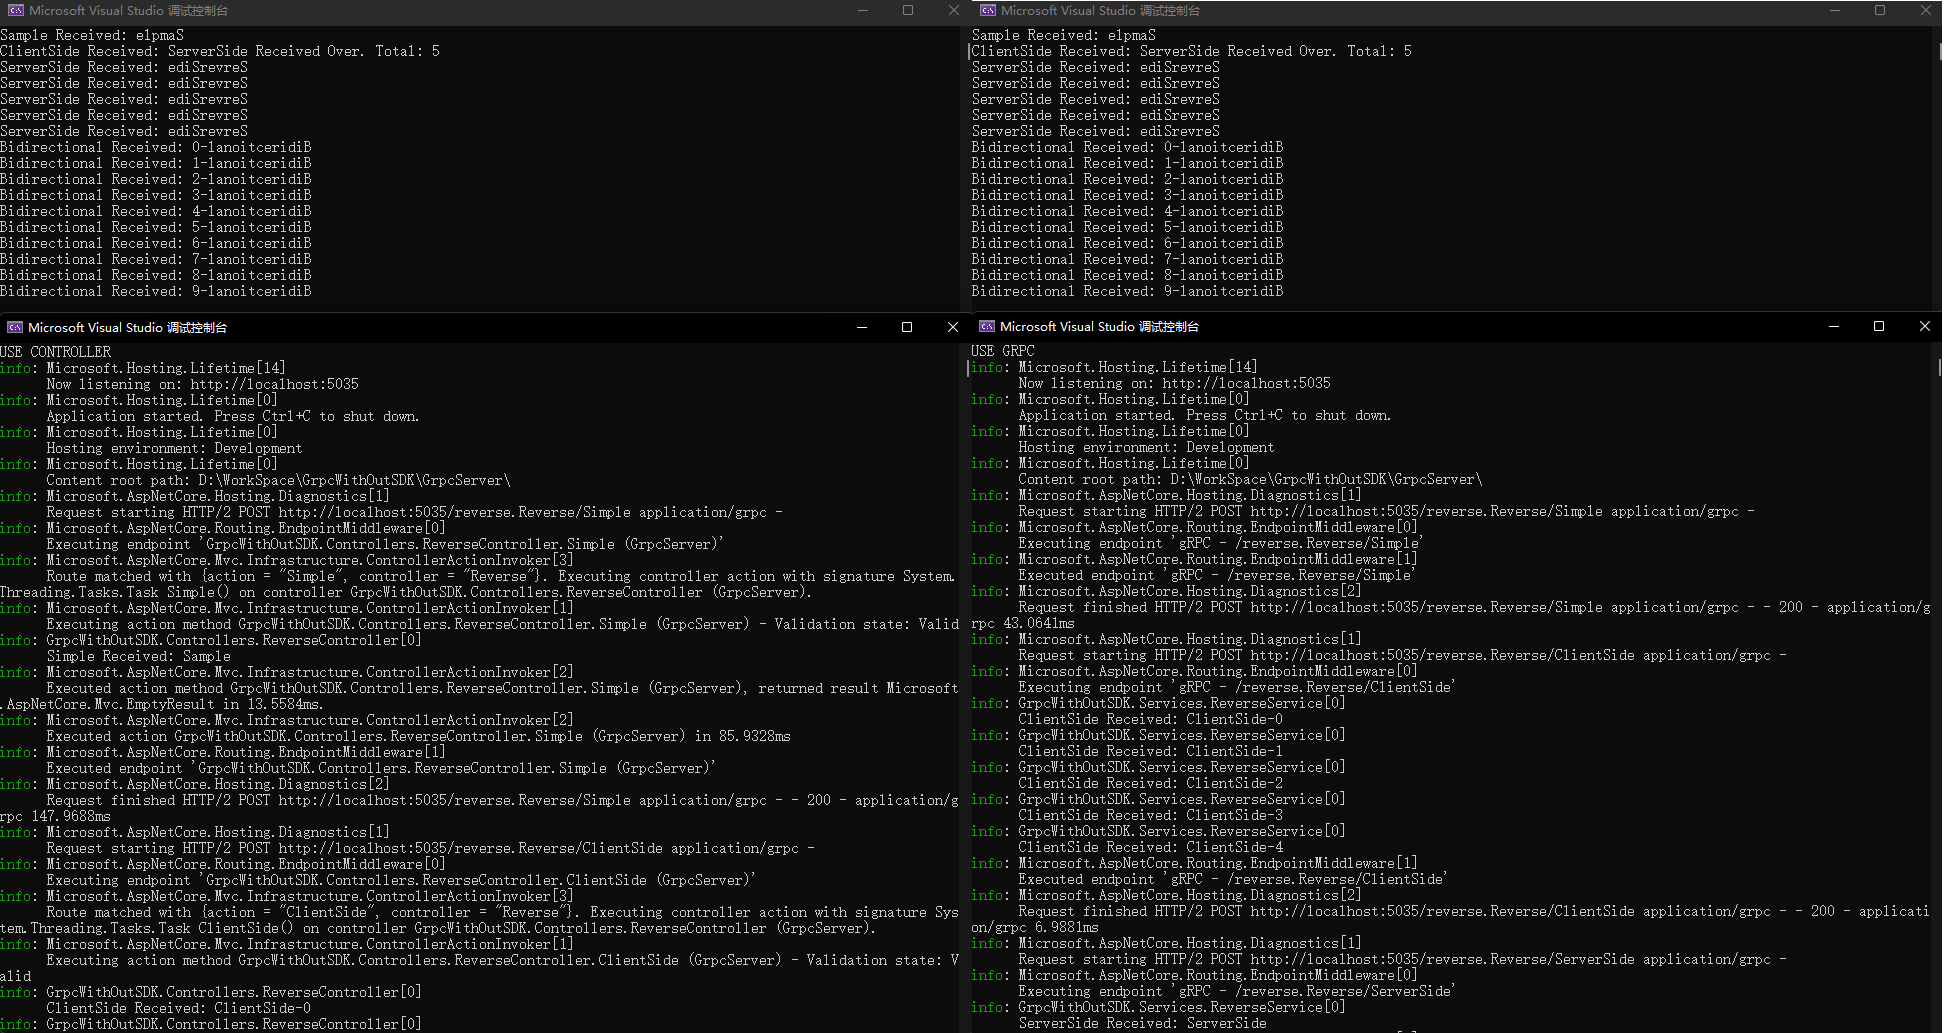1945x1033 pixels.
Task: Click the console icon of the USE CONTROLLER window
Action: [15, 327]
